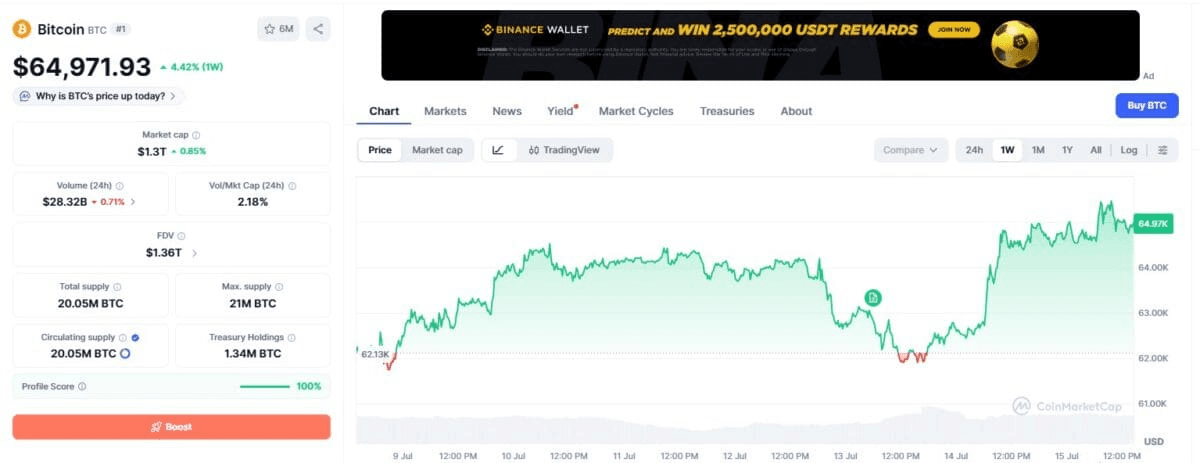Toggle the Log scale option

click(x=1128, y=150)
